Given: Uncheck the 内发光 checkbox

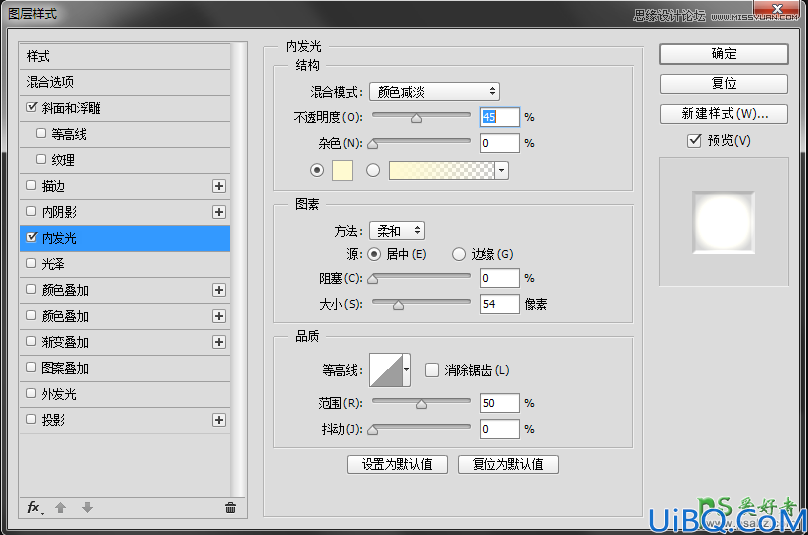Looking at the screenshot, I should click(x=32, y=237).
